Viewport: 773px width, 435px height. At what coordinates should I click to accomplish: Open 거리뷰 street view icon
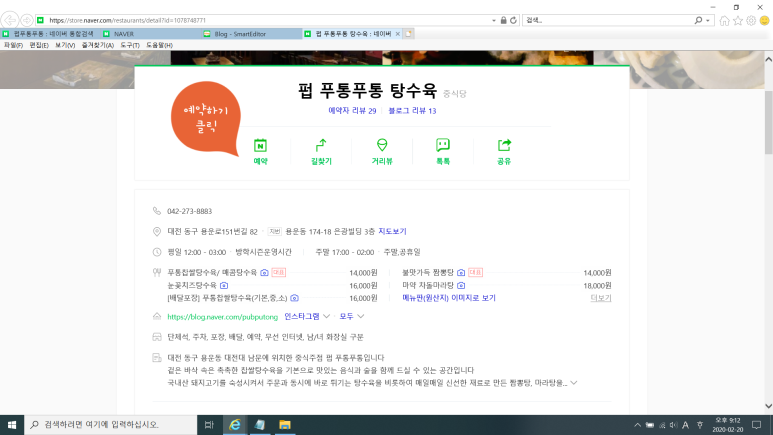click(x=382, y=145)
